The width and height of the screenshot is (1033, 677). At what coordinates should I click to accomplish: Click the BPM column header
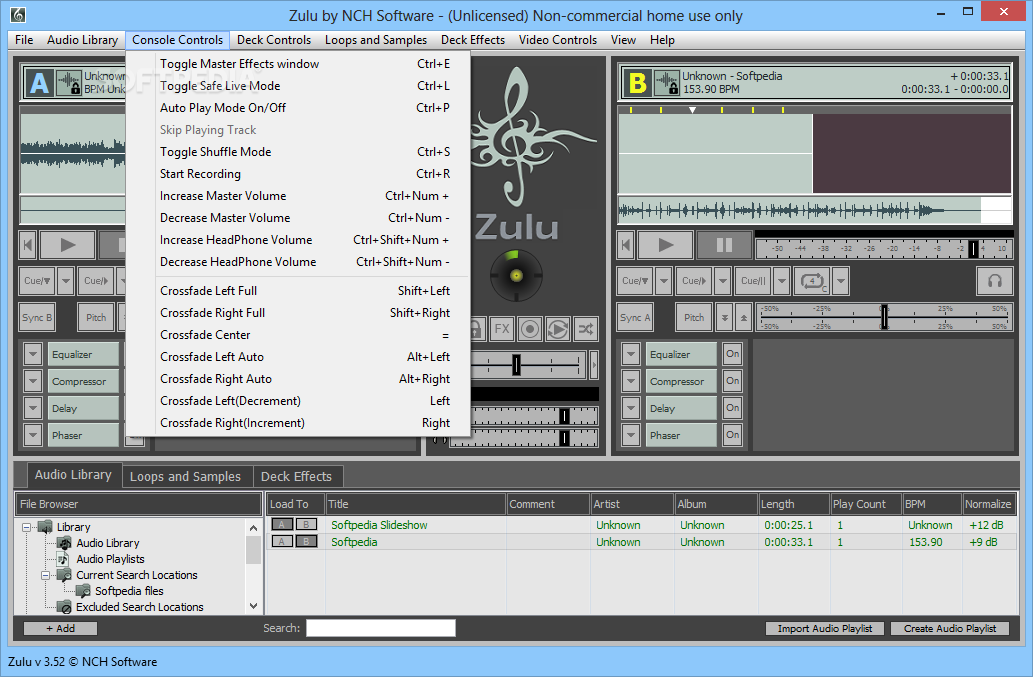pyautogui.click(x=931, y=504)
